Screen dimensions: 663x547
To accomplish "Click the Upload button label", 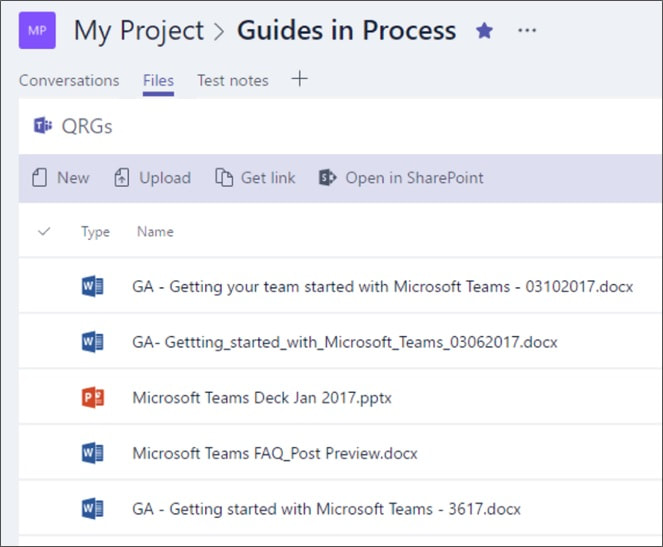I will tap(165, 178).
